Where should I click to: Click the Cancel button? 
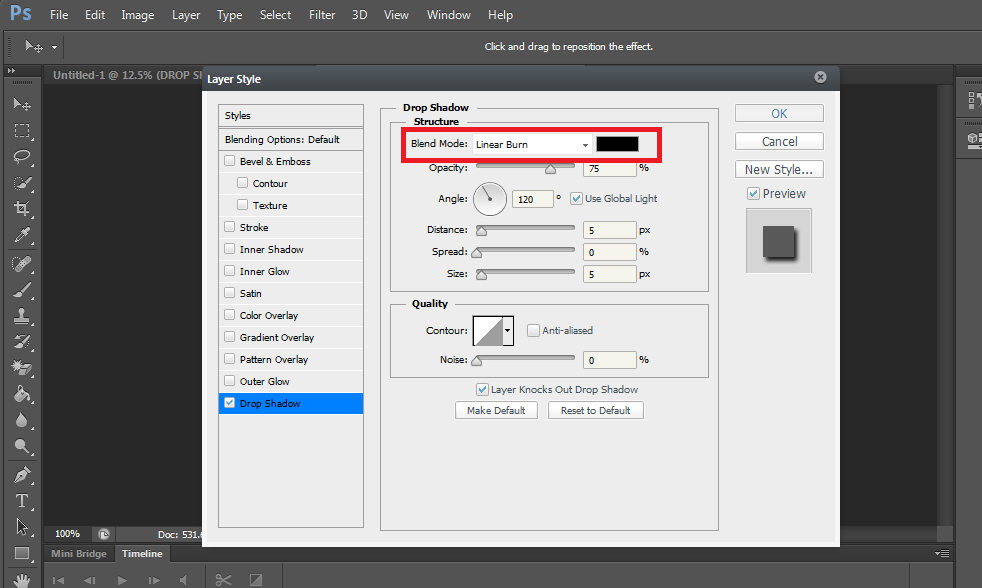click(779, 142)
